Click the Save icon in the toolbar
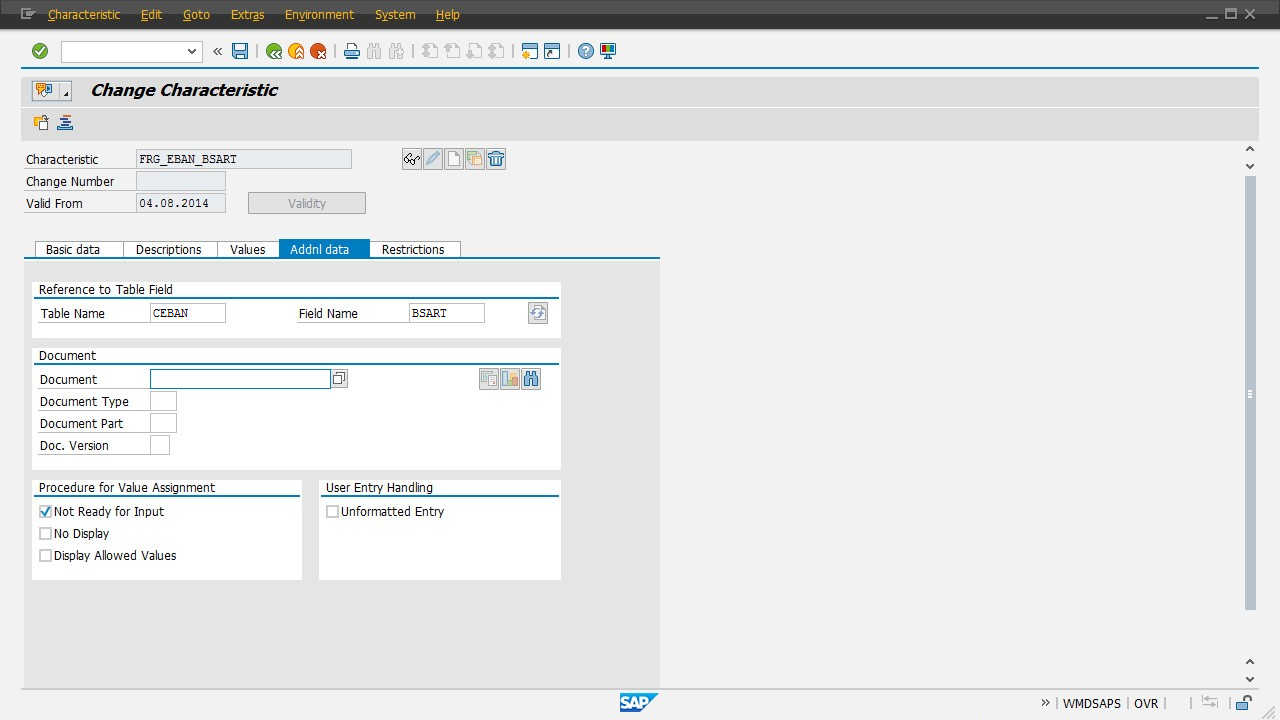 (240, 51)
